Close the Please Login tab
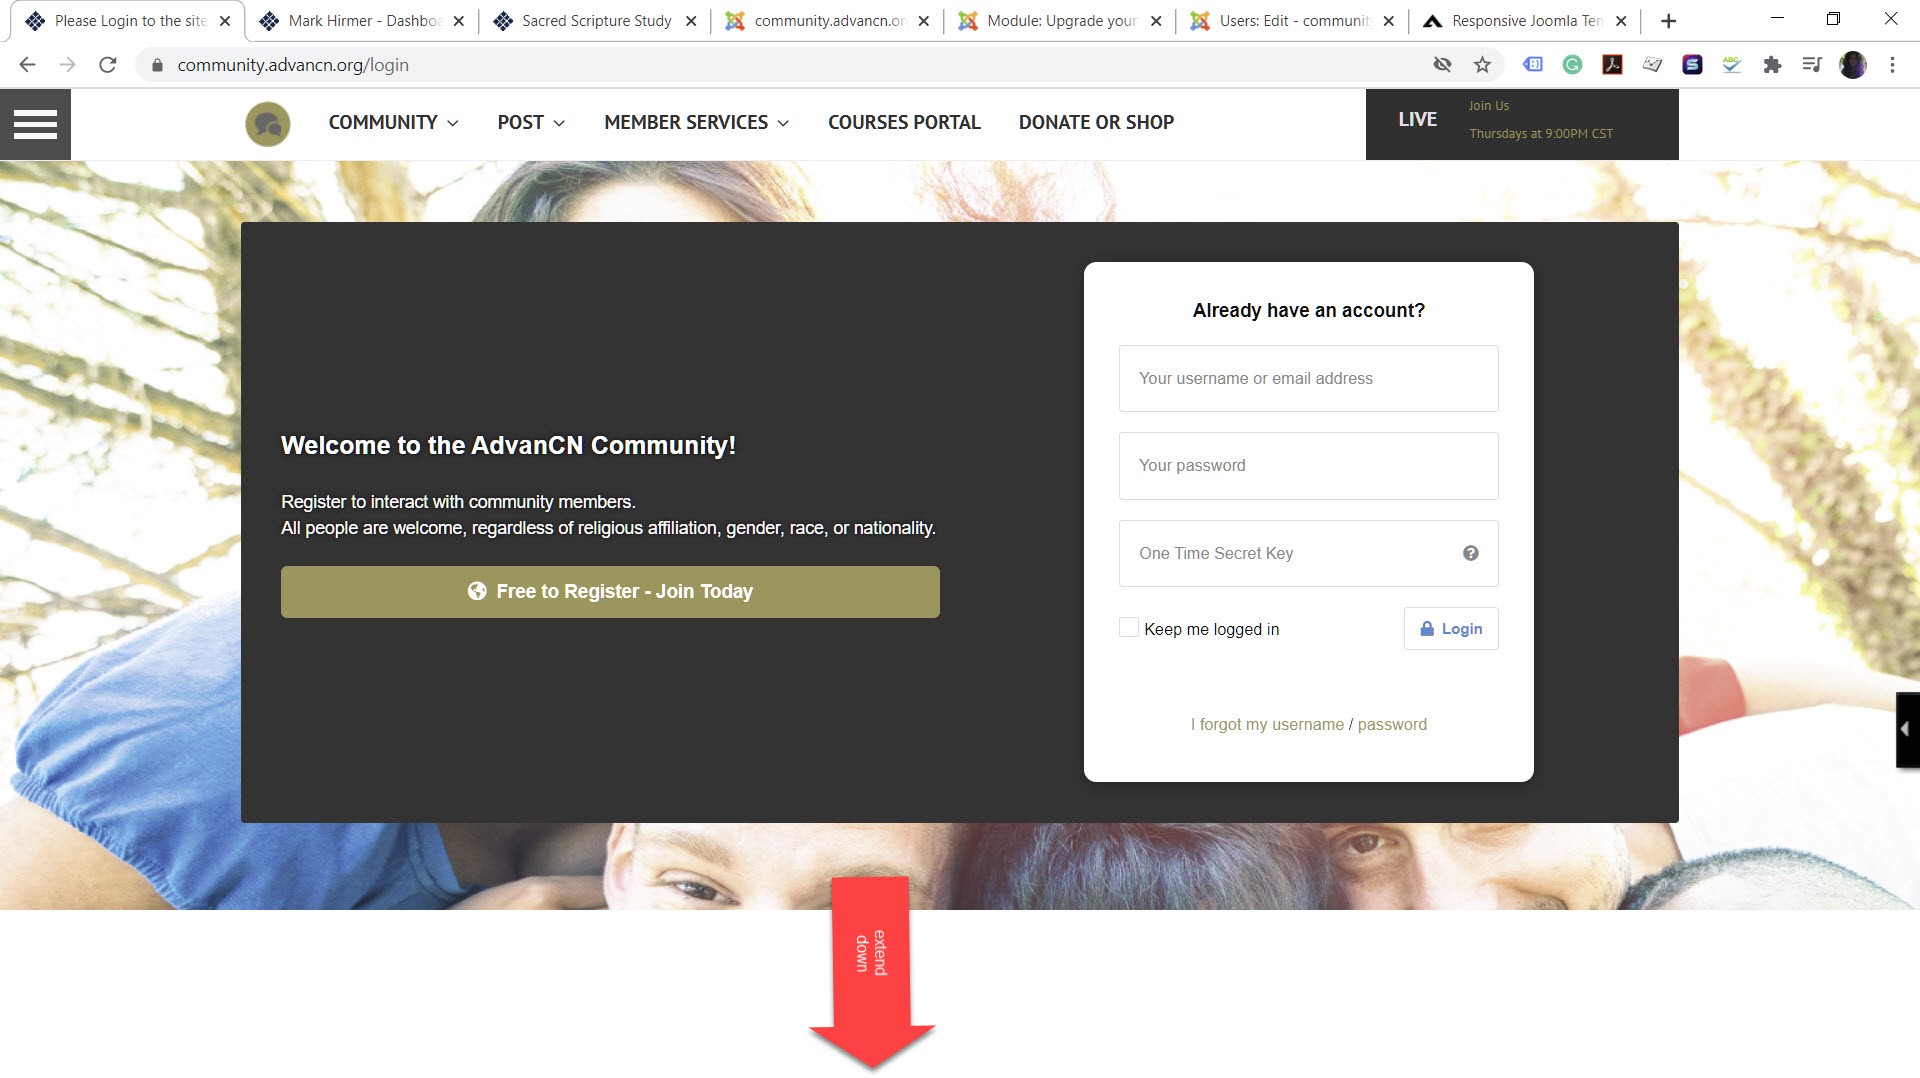Viewport: 1920px width, 1078px height. [x=225, y=21]
